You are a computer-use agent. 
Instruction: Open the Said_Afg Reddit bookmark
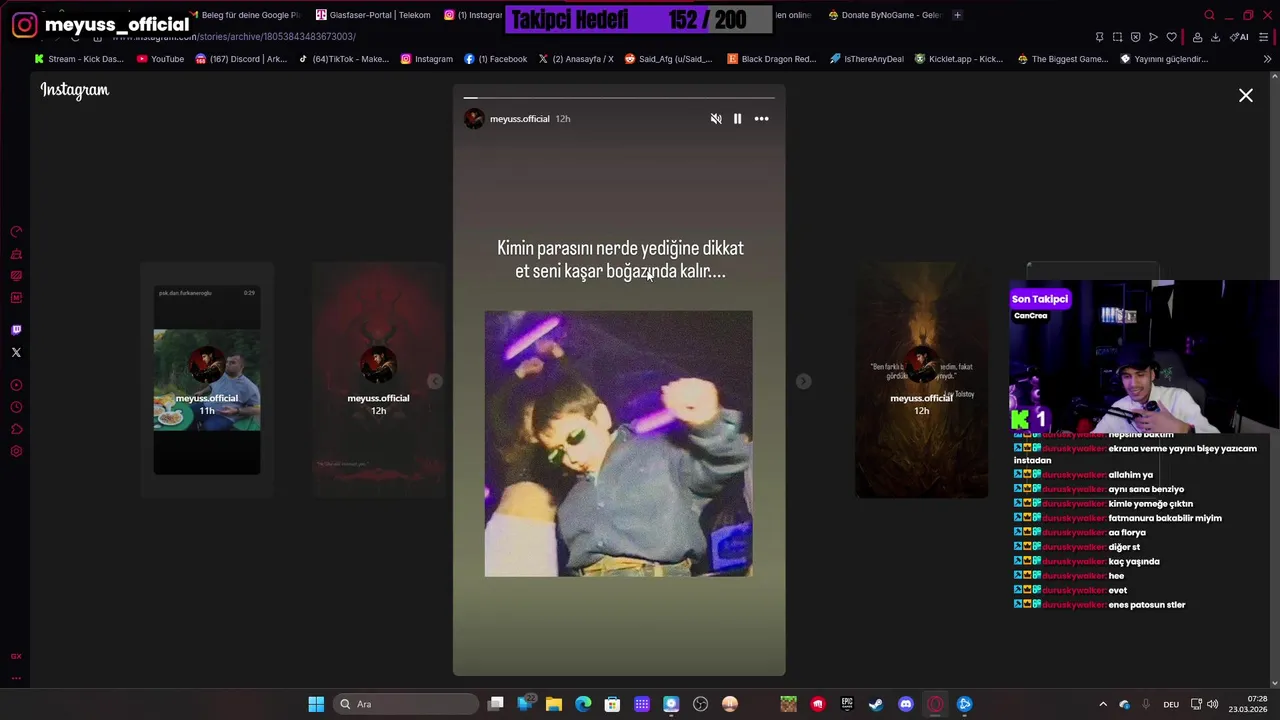(668, 59)
